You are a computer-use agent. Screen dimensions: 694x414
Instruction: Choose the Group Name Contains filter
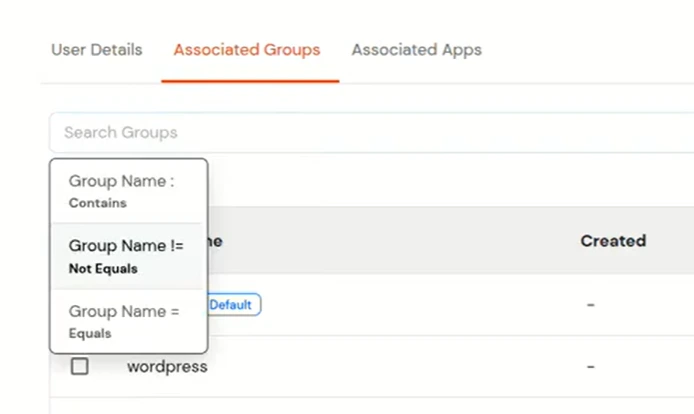[x=128, y=191]
